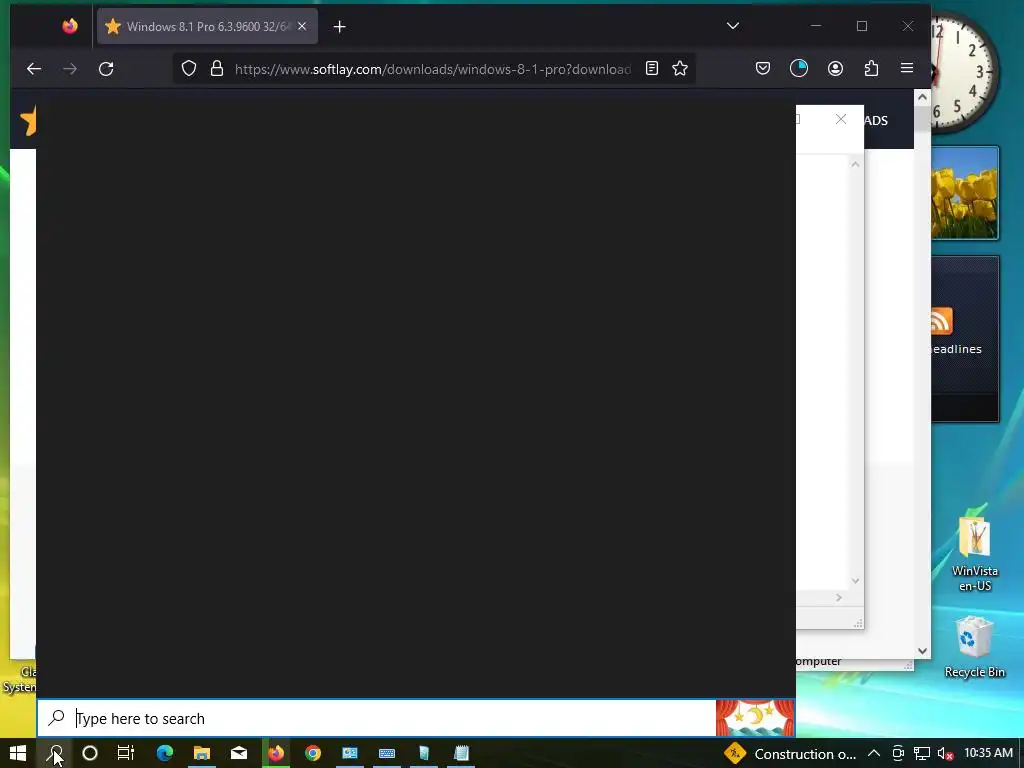This screenshot has width=1024, height=768.
Task: Launch Google Chrome from the taskbar
Action: point(313,753)
